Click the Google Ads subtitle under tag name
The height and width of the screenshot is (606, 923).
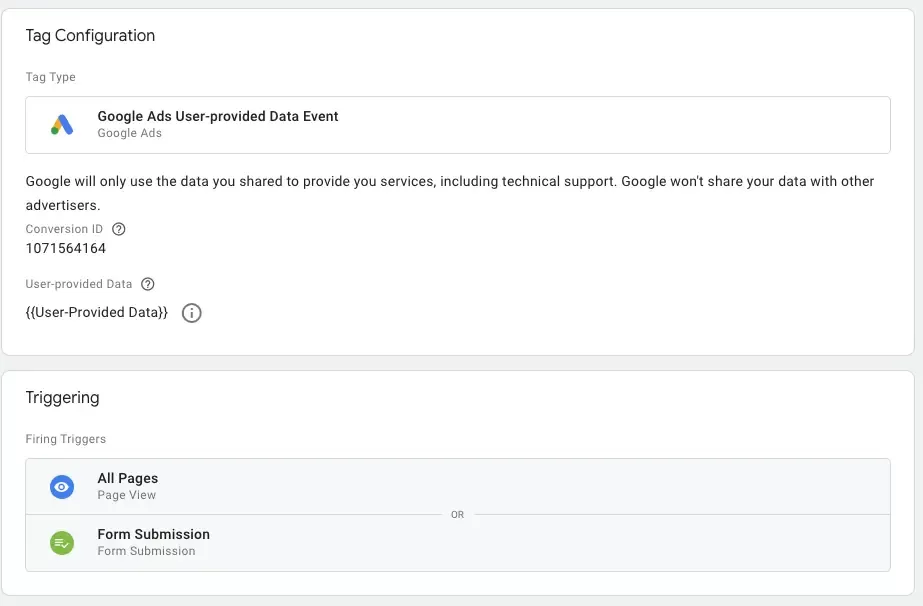click(130, 133)
